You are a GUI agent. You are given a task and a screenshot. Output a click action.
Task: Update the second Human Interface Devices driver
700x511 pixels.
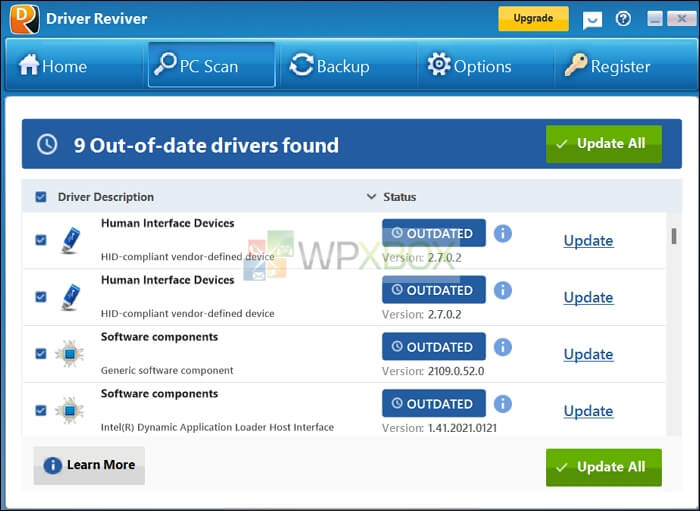point(588,297)
